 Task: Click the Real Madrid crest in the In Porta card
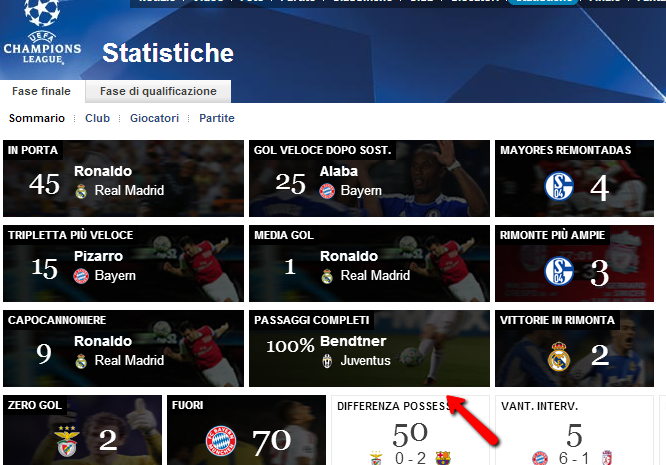[x=81, y=191]
